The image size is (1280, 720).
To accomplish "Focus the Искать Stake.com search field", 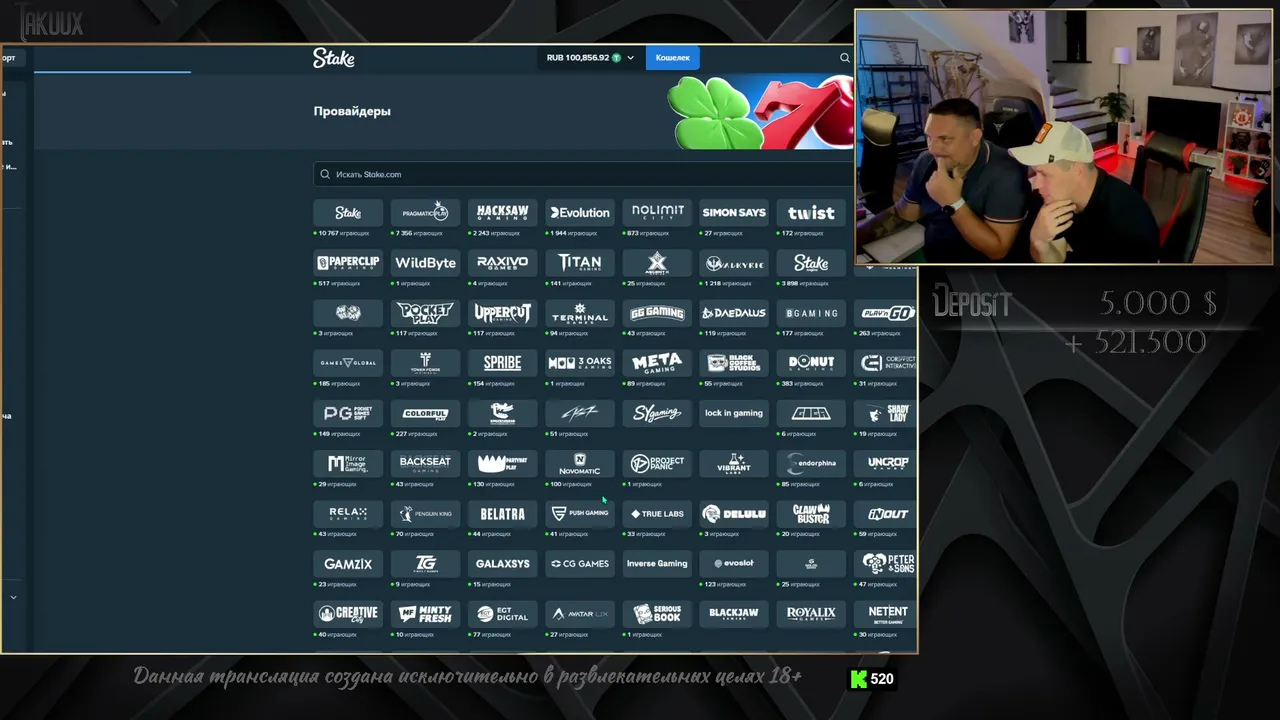I will [585, 174].
